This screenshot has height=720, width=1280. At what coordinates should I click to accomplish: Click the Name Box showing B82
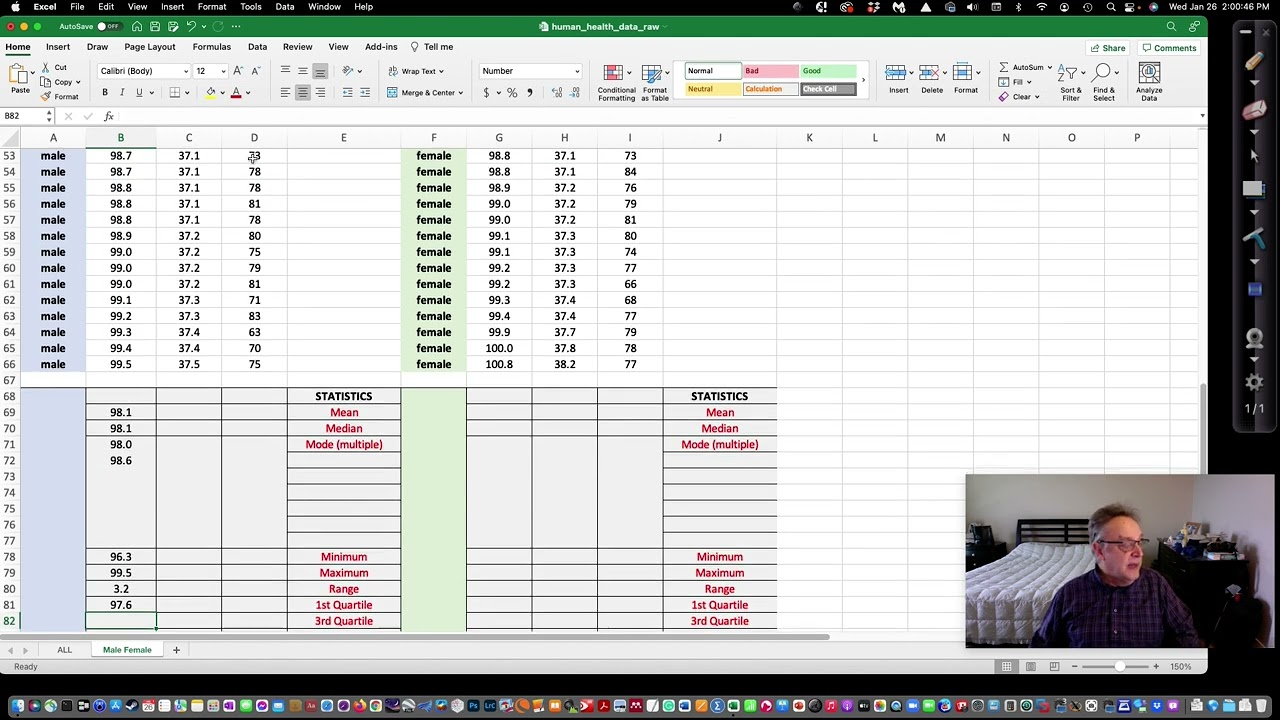(24, 116)
